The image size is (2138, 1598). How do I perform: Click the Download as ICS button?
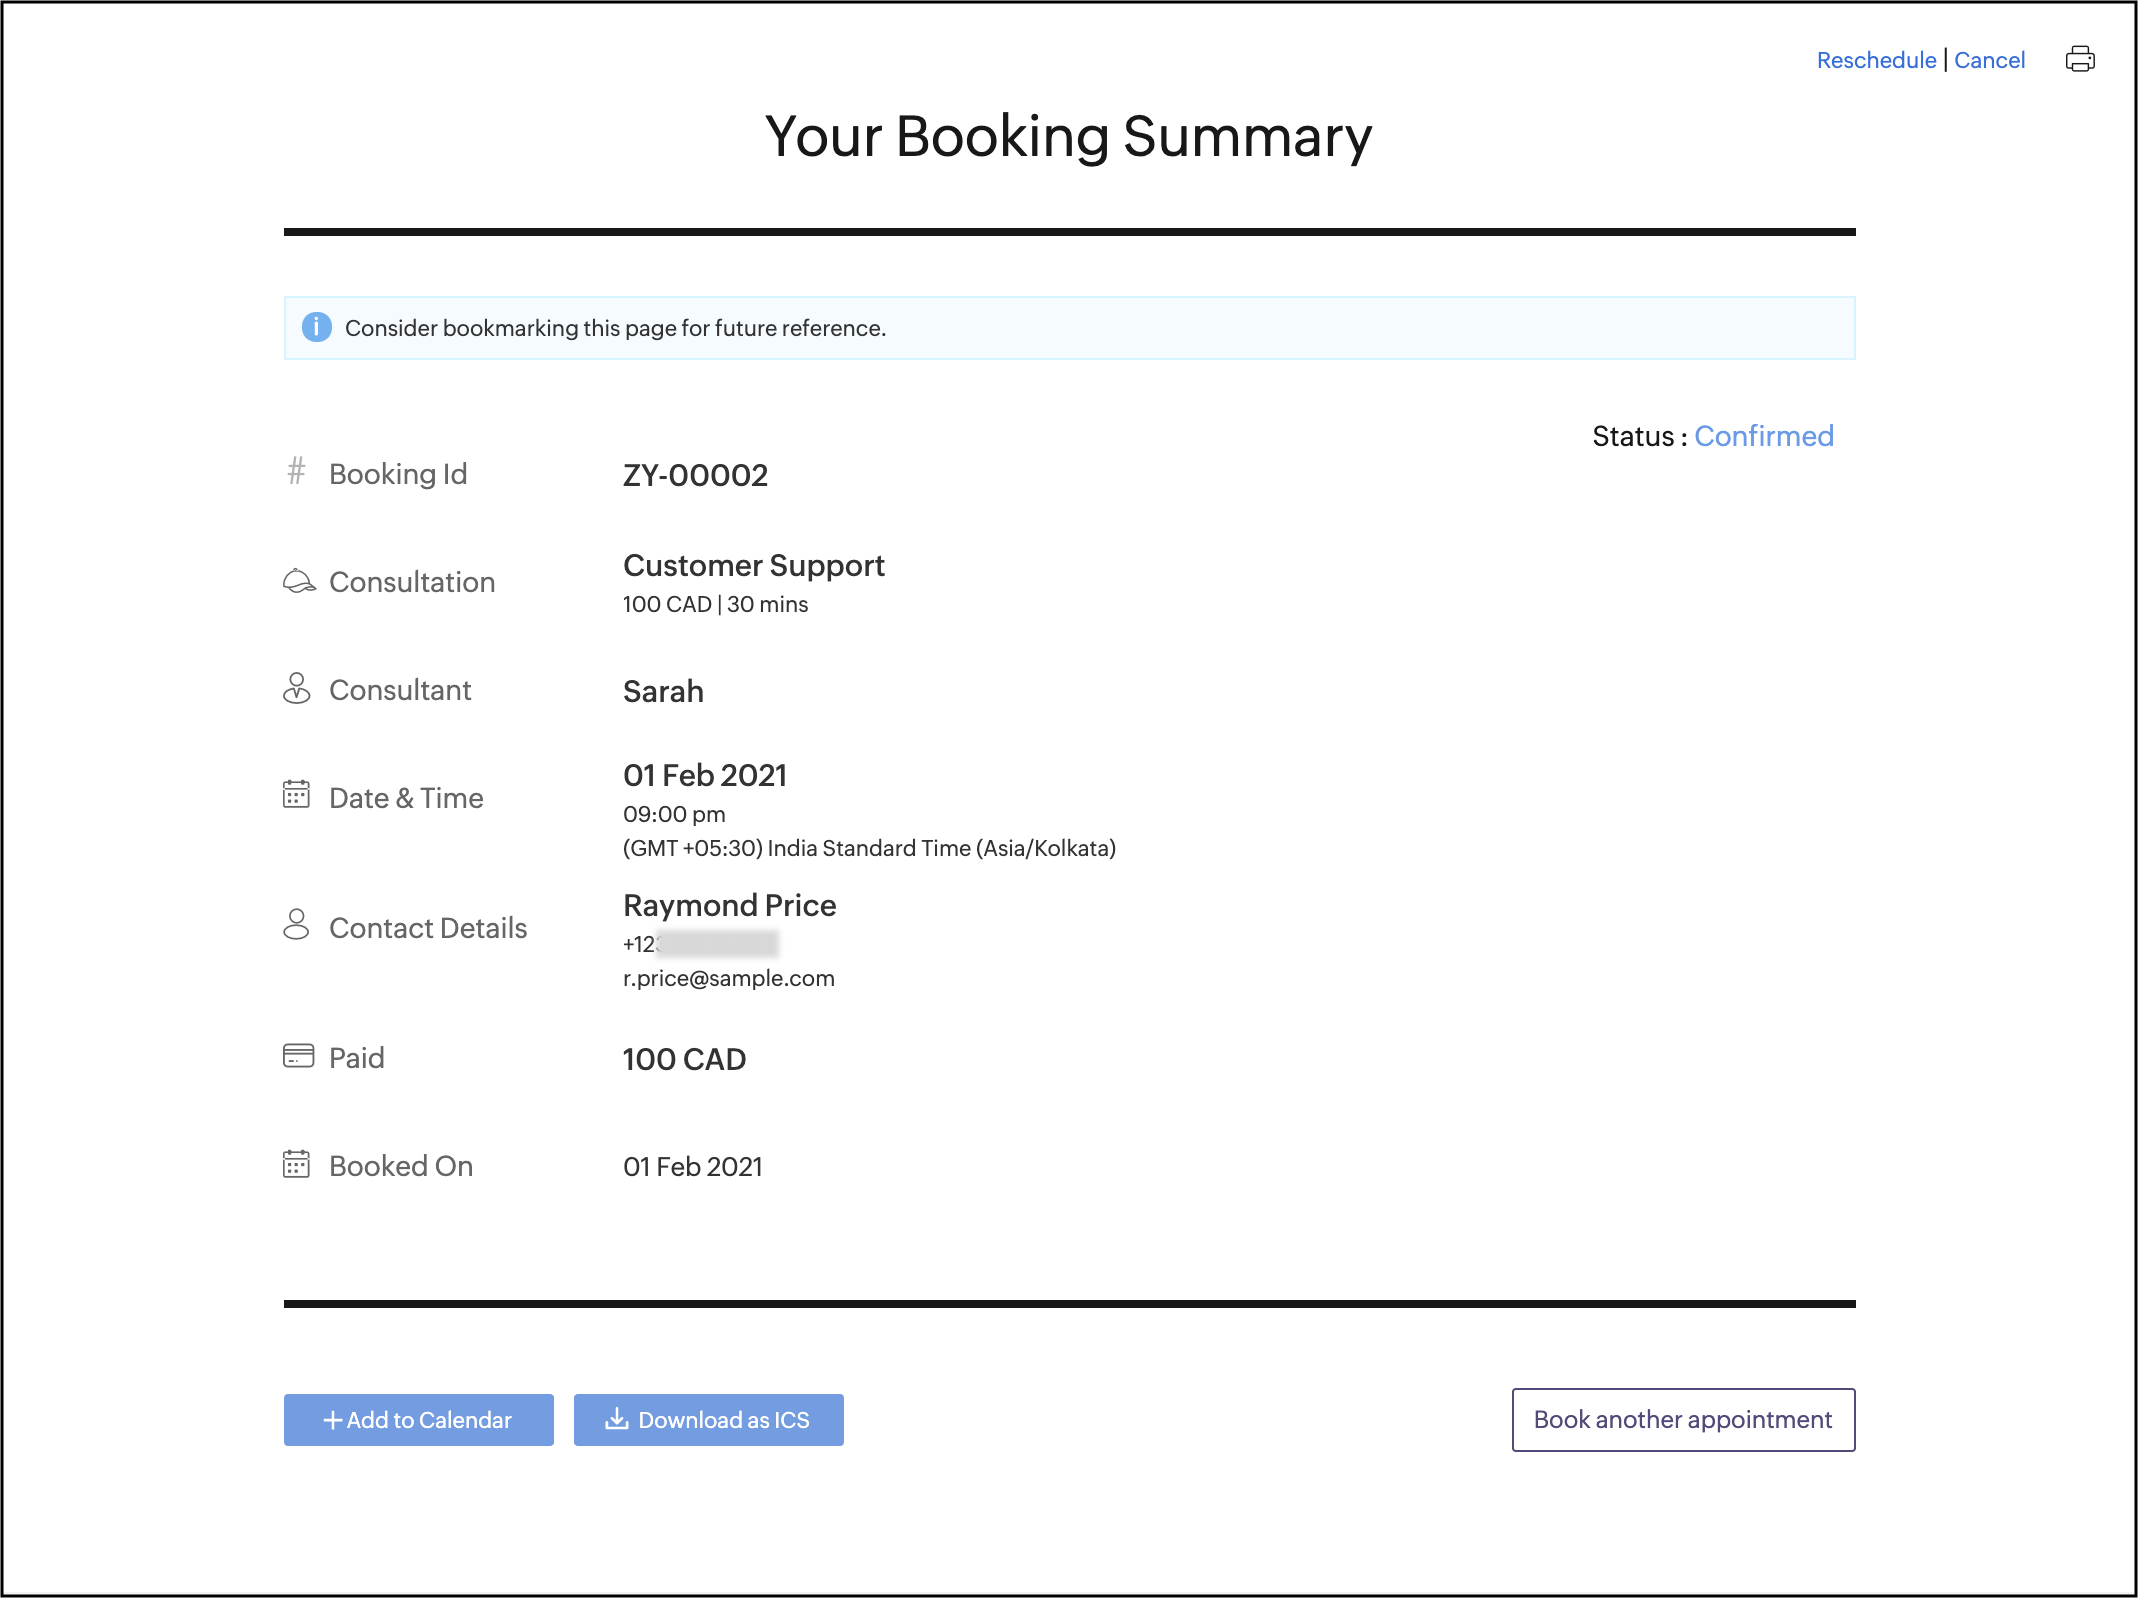point(708,1419)
